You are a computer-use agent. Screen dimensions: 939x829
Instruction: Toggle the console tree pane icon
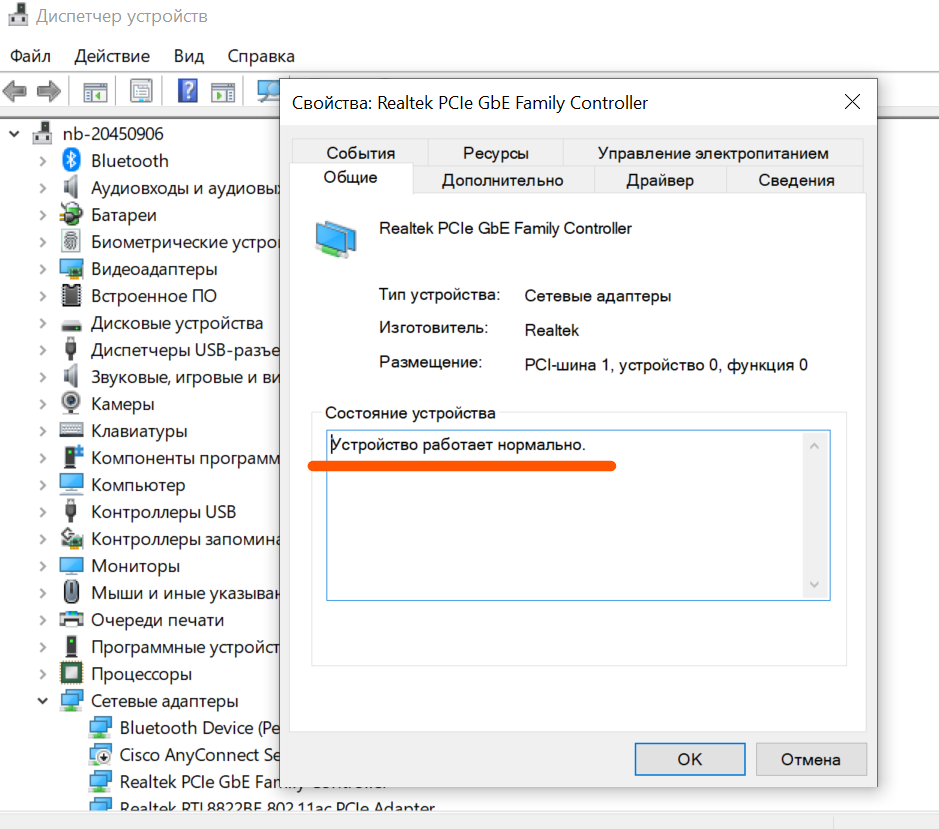coord(95,92)
